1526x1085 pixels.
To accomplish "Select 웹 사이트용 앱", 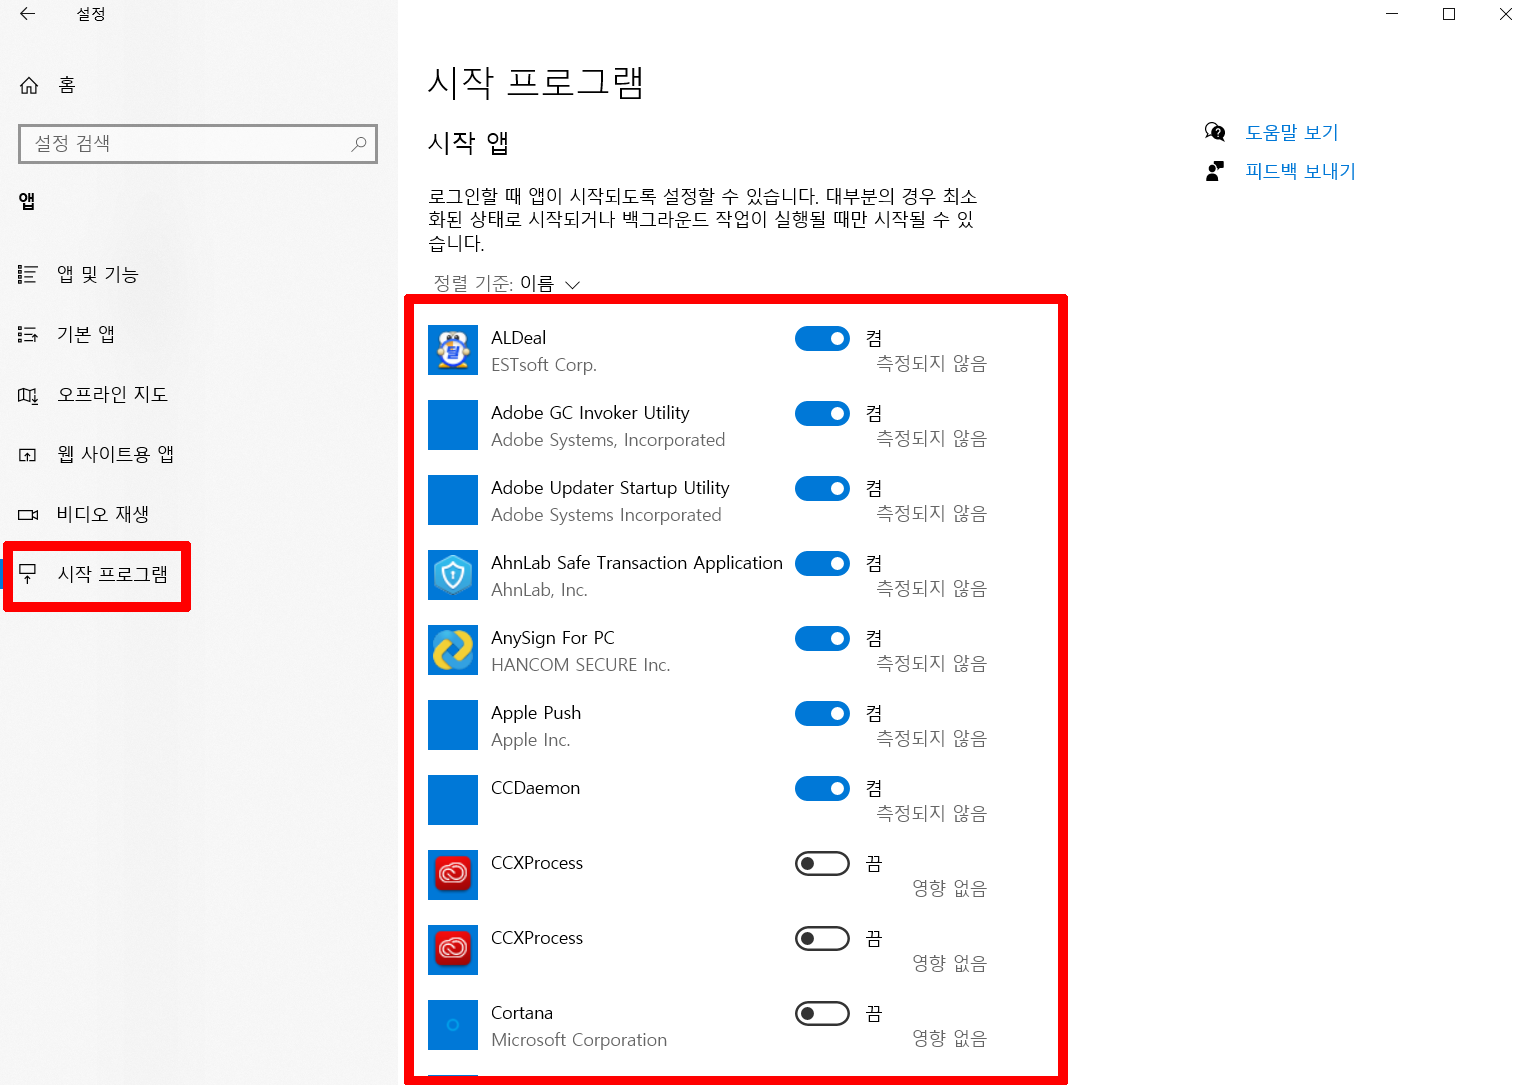I will pos(115,455).
